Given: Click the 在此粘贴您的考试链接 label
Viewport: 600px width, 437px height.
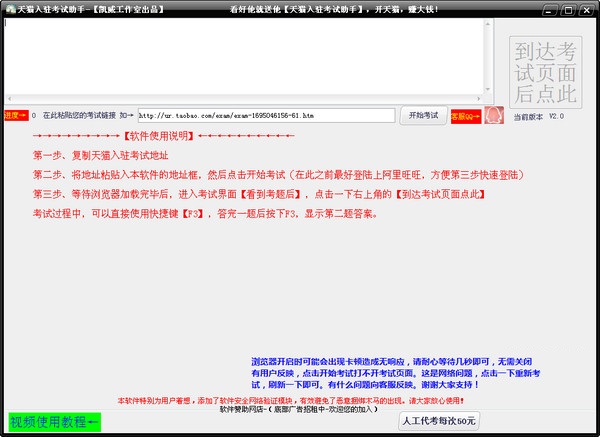Looking at the screenshot, I should pyautogui.click(x=79, y=115).
